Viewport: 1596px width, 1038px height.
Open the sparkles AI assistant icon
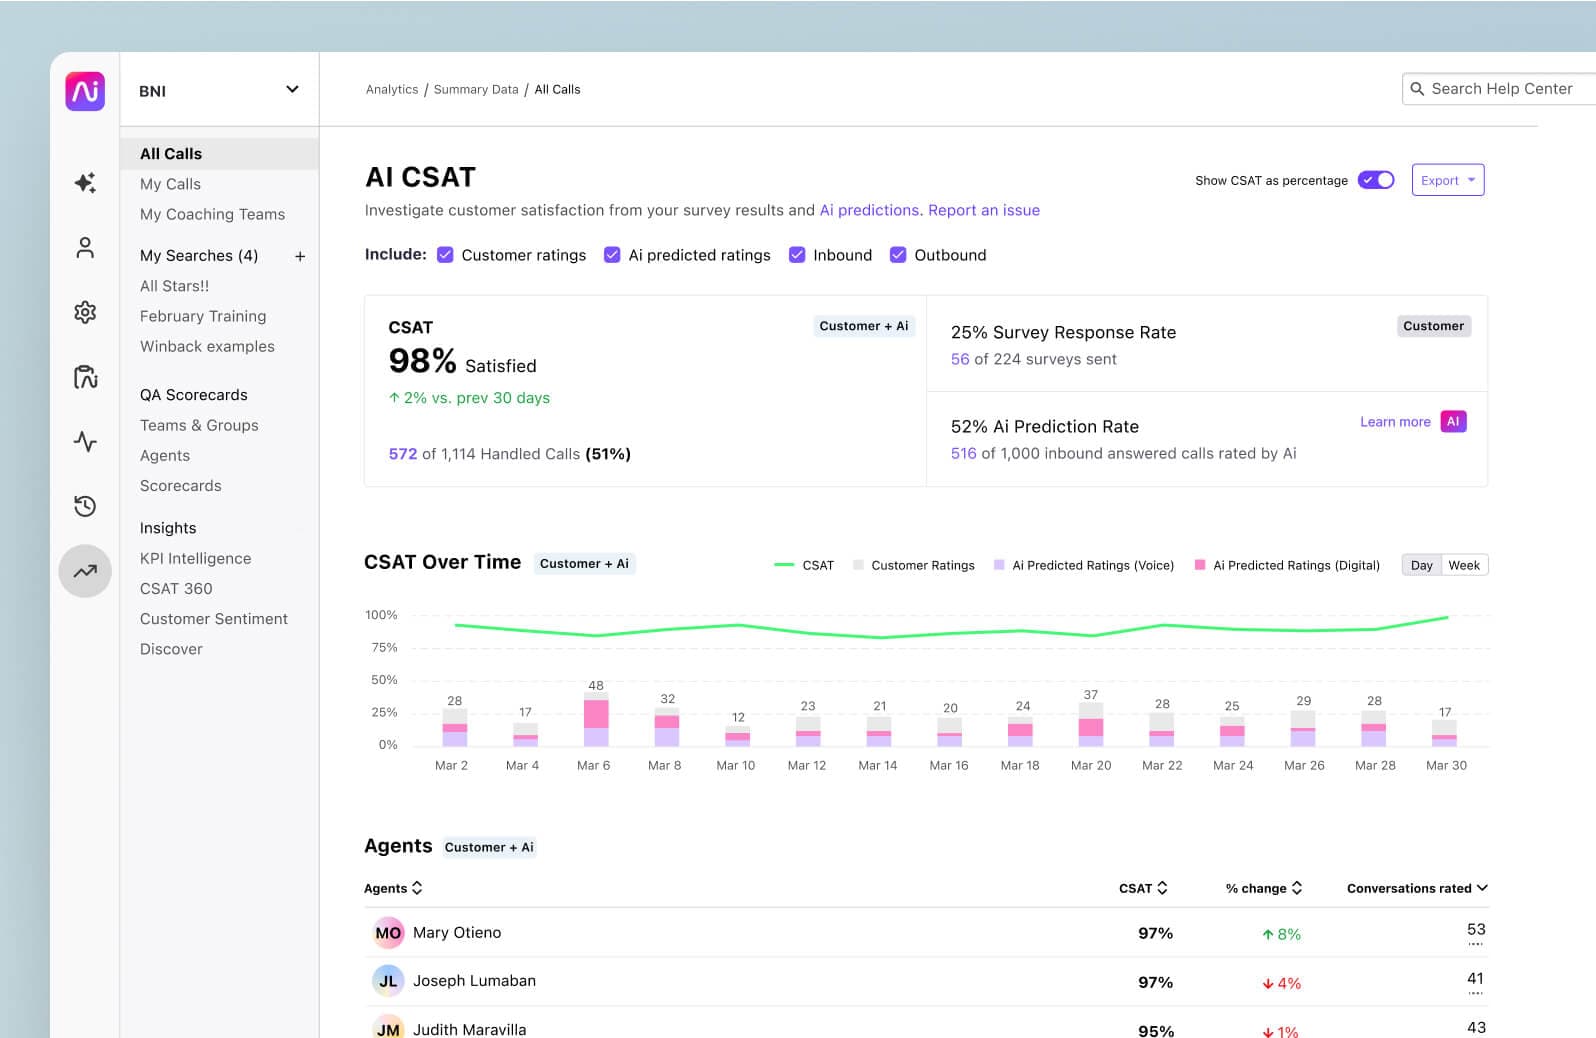(x=85, y=183)
